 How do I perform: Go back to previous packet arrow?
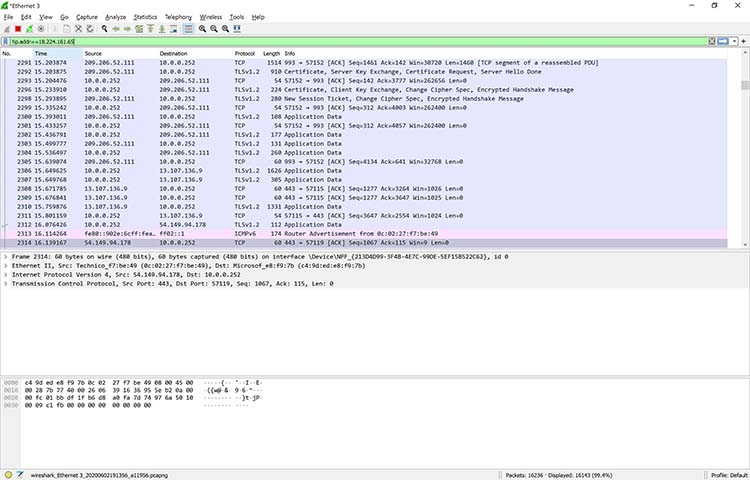pyautogui.click(x=116, y=29)
